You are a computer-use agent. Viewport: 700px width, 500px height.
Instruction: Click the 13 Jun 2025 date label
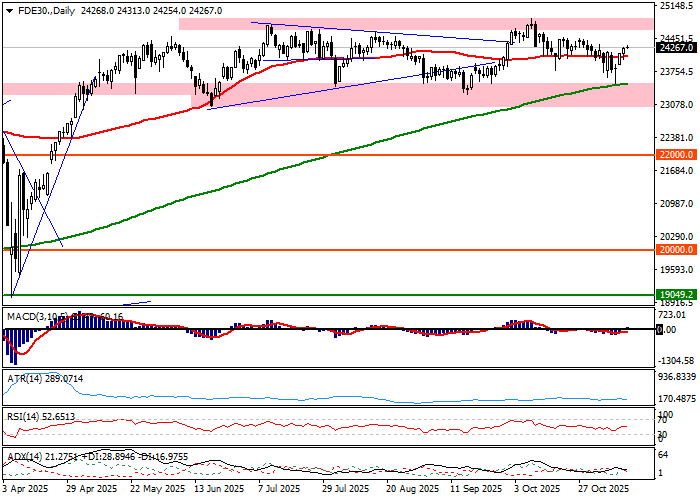218,490
